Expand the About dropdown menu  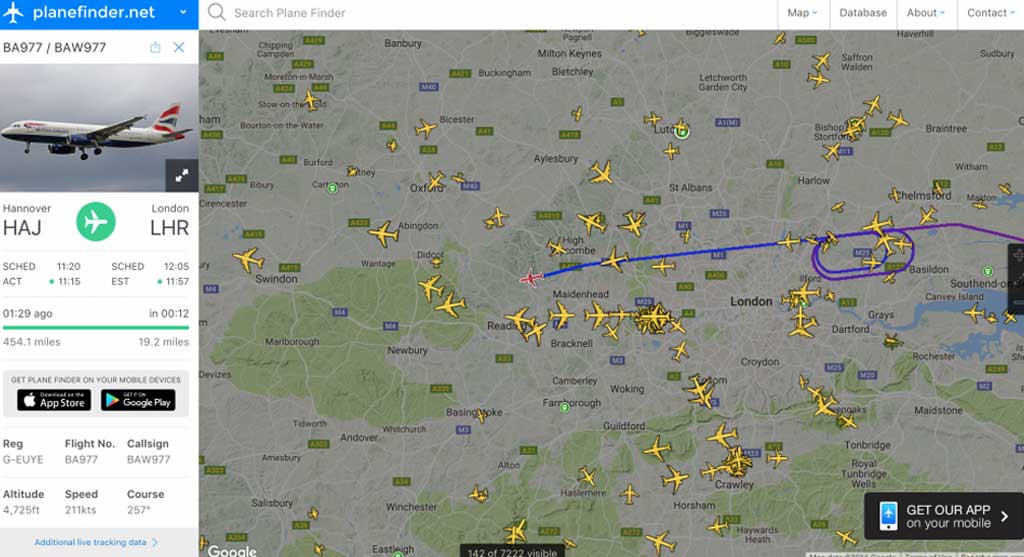[925, 12]
